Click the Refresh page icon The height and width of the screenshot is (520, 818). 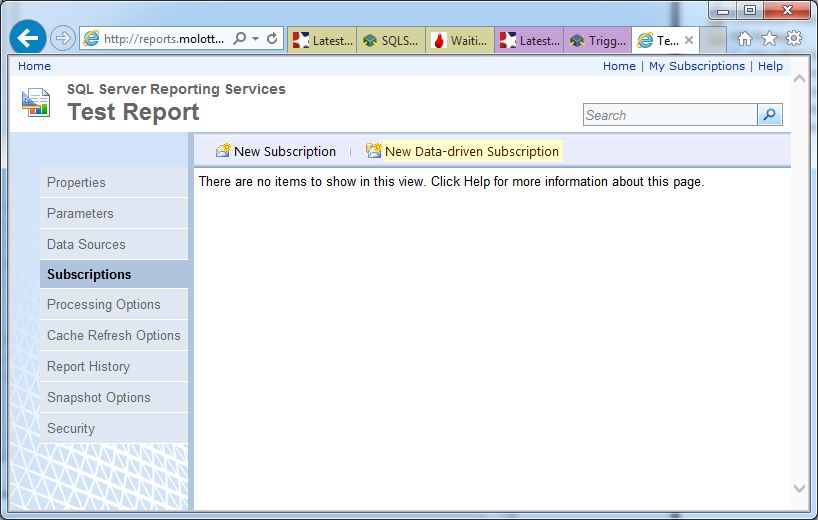tap(272, 39)
